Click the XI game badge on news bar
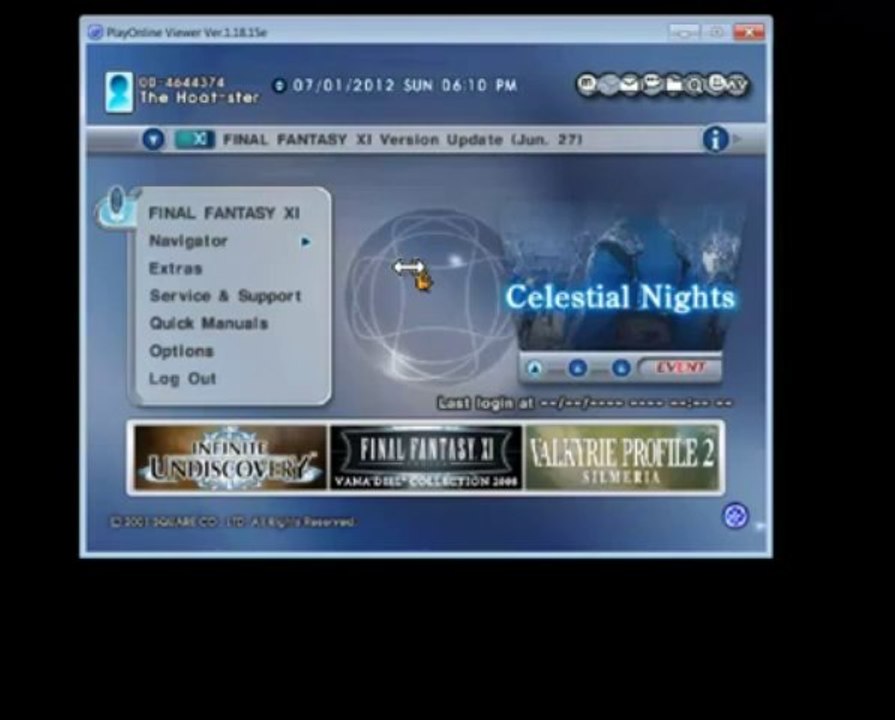Image resolution: width=895 pixels, height=720 pixels. (x=195, y=139)
